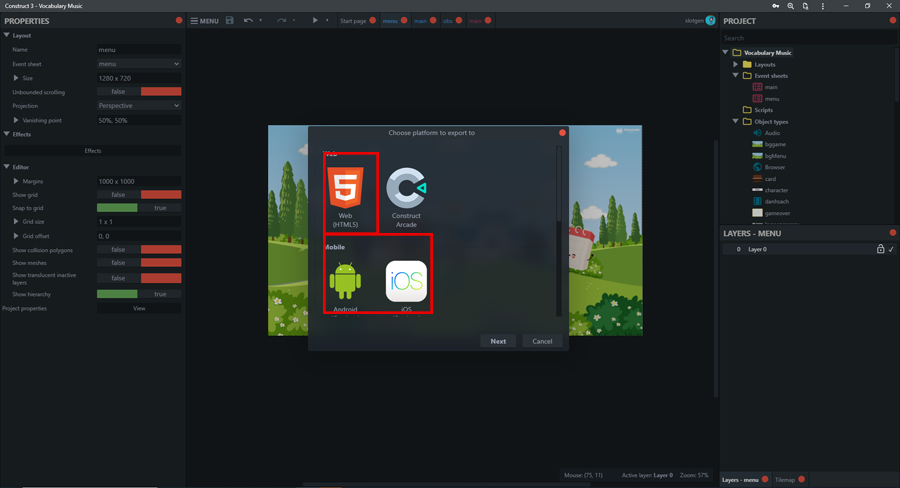Close the Layers panel with red dot

(893, 233)
